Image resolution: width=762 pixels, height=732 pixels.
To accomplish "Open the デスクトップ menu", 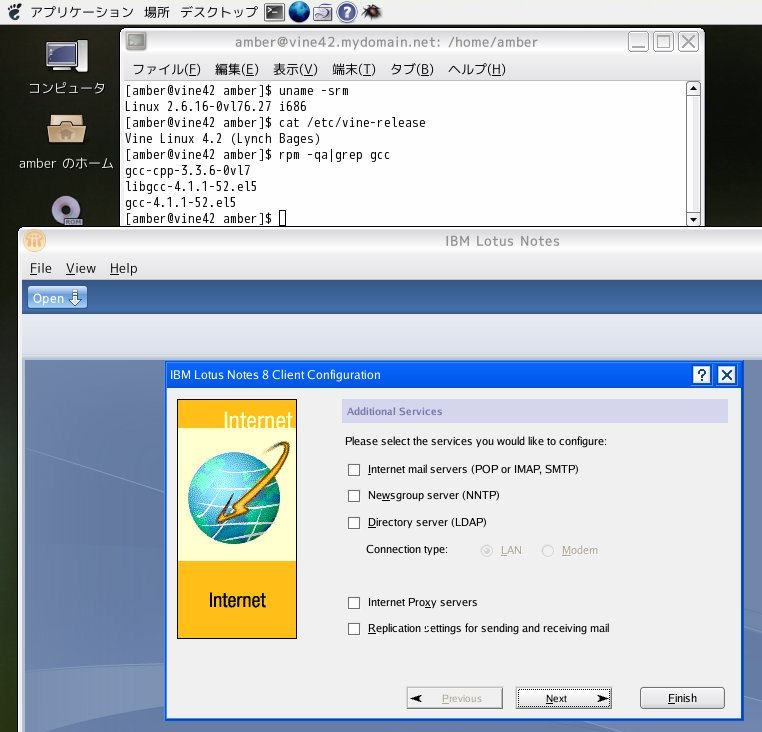I will click(x=219, y=12).
